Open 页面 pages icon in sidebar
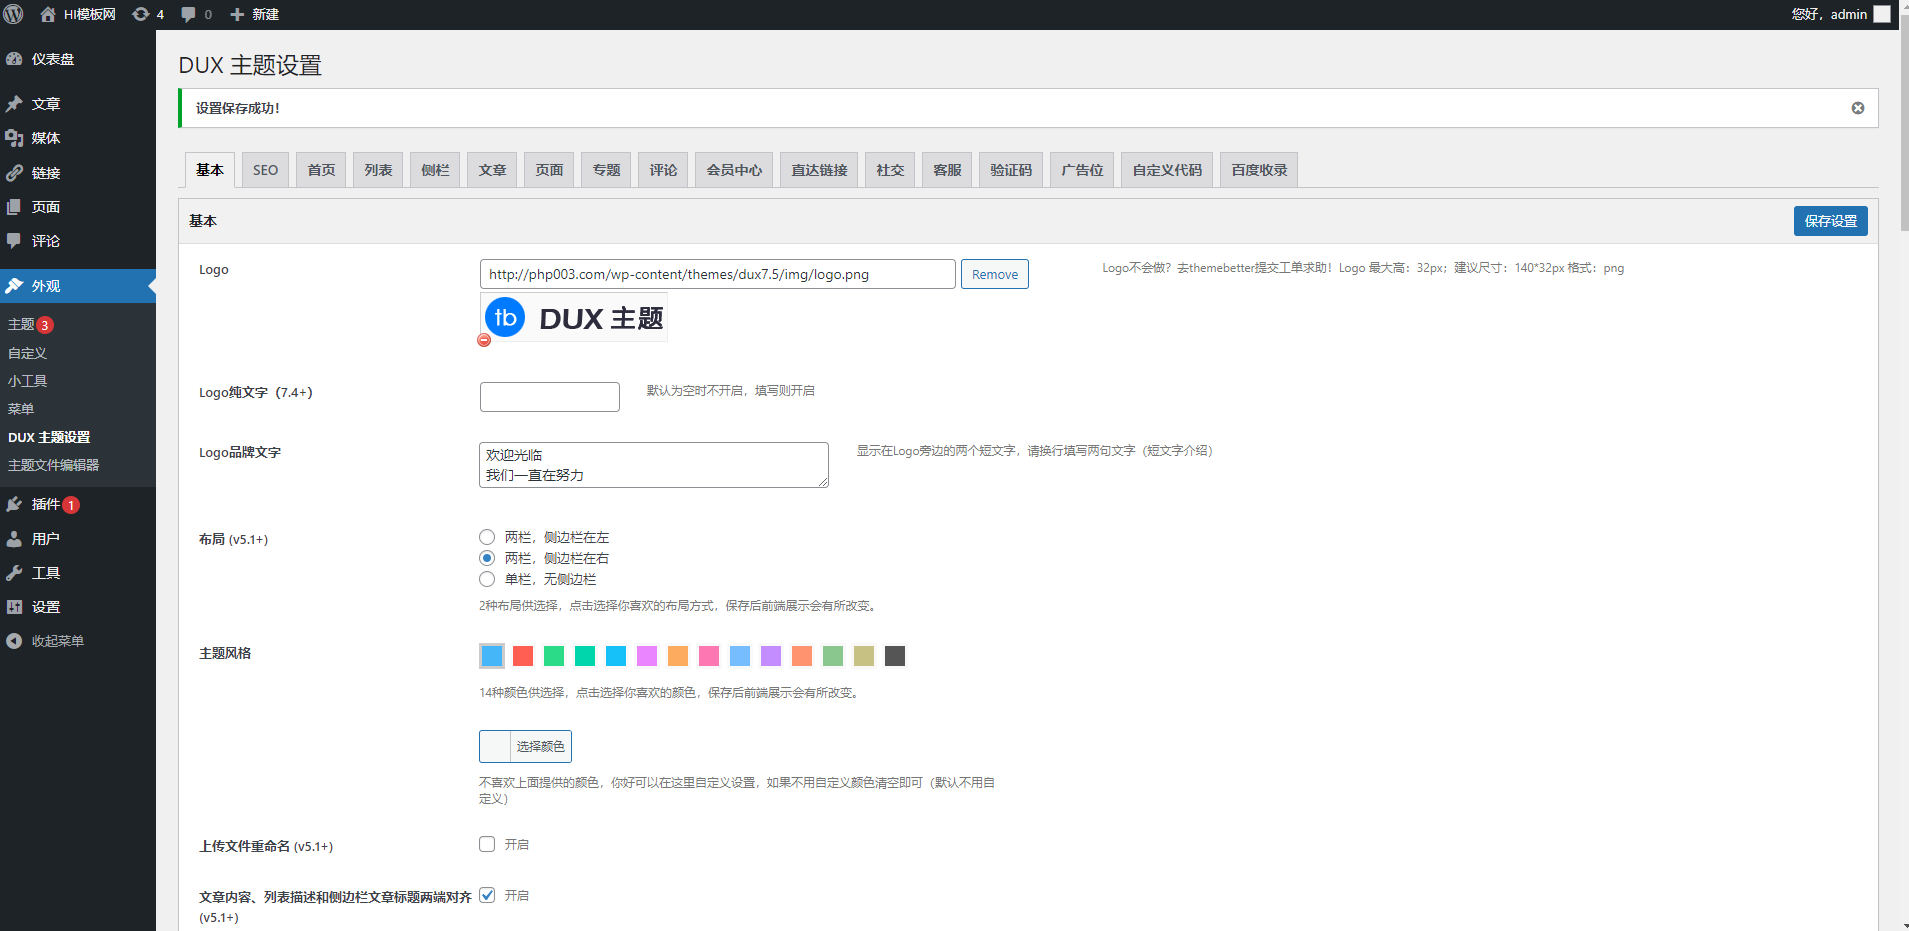This screenshot has width=1909, height=931. (x=14, y=207)
